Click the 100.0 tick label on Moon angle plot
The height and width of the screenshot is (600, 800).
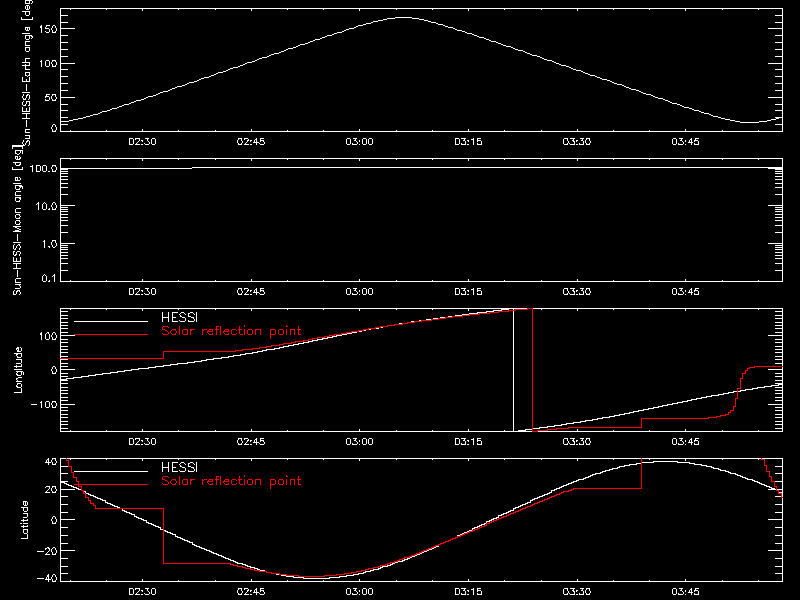(43, 168)
